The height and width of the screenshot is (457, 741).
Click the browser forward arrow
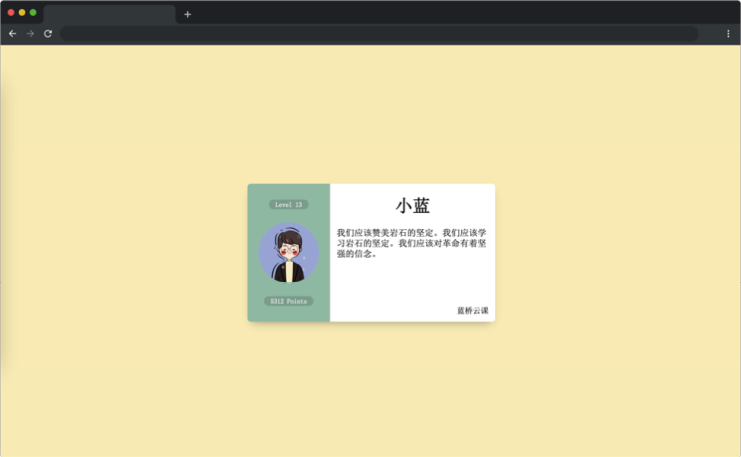click(x=30, y=33)
